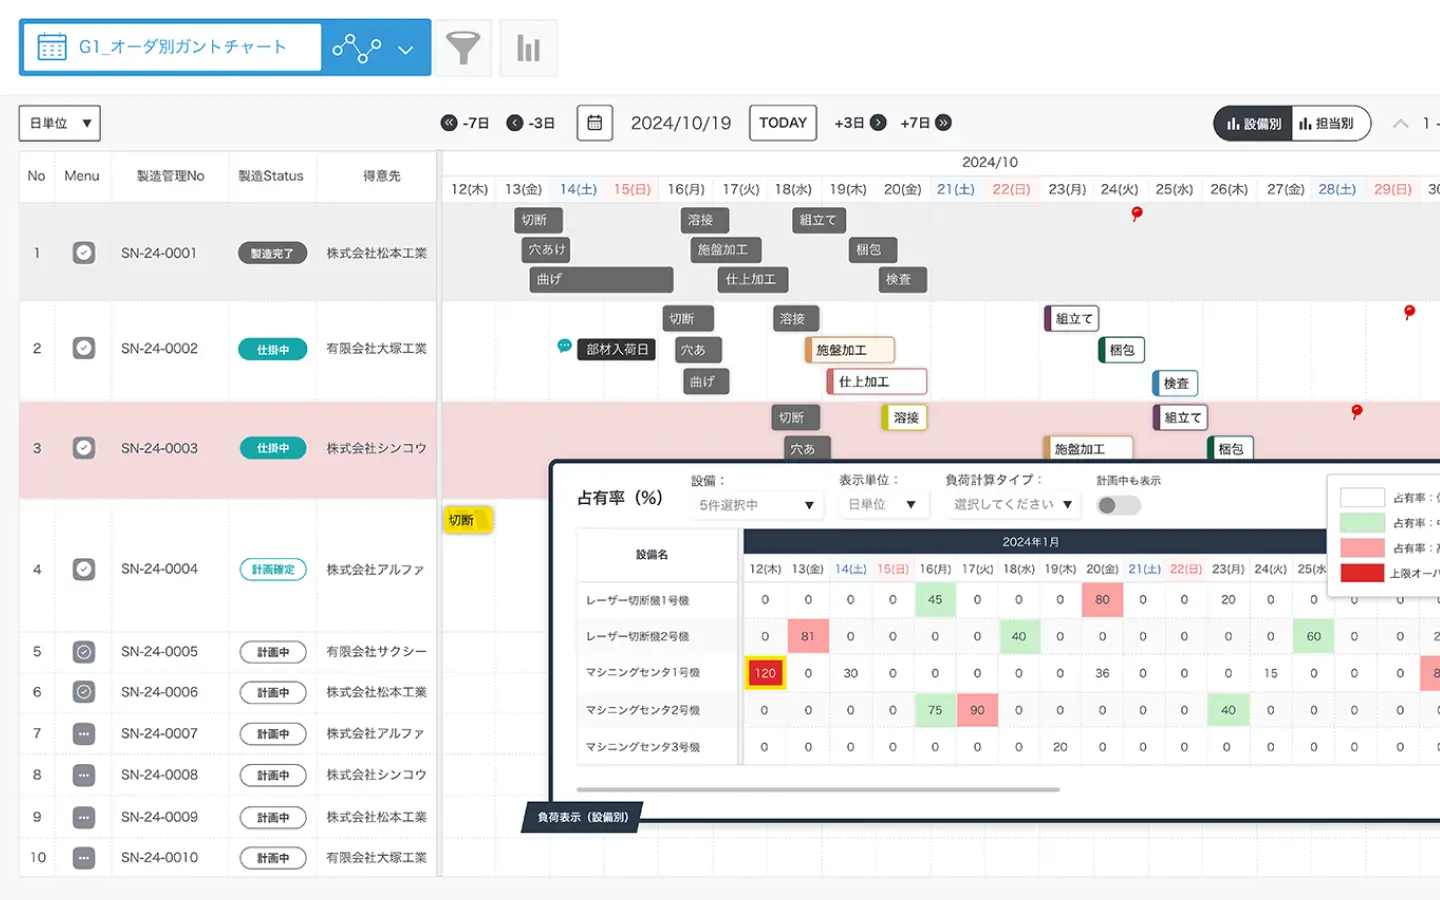This screenshot has width=1440, height=900.
Task: Click the funnel filter icon
Action: pyautogui.click(x=462, y=47)
